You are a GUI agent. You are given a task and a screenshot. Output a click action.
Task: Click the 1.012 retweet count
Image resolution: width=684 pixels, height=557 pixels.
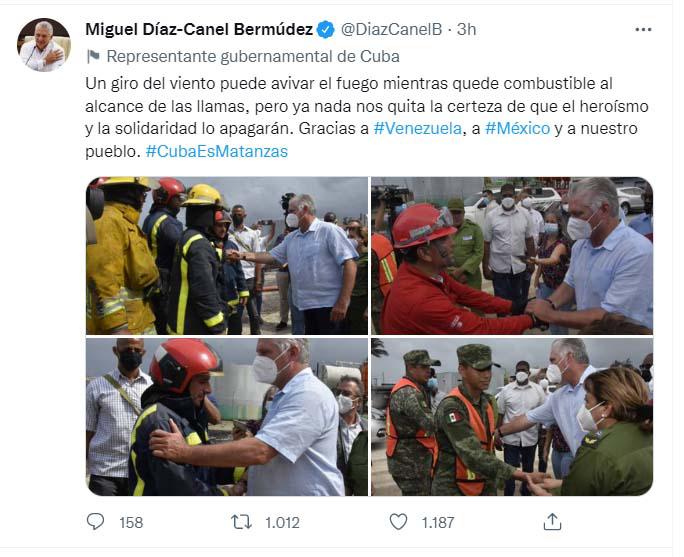pos(282,522)
